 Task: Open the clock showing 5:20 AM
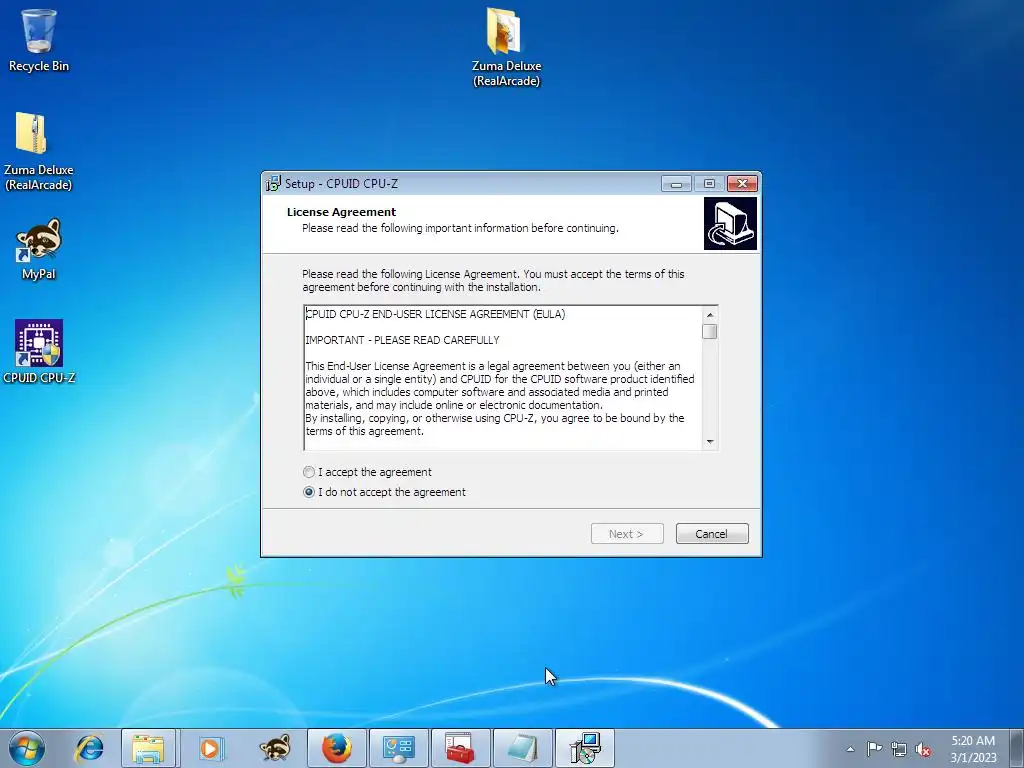[973, 749]
